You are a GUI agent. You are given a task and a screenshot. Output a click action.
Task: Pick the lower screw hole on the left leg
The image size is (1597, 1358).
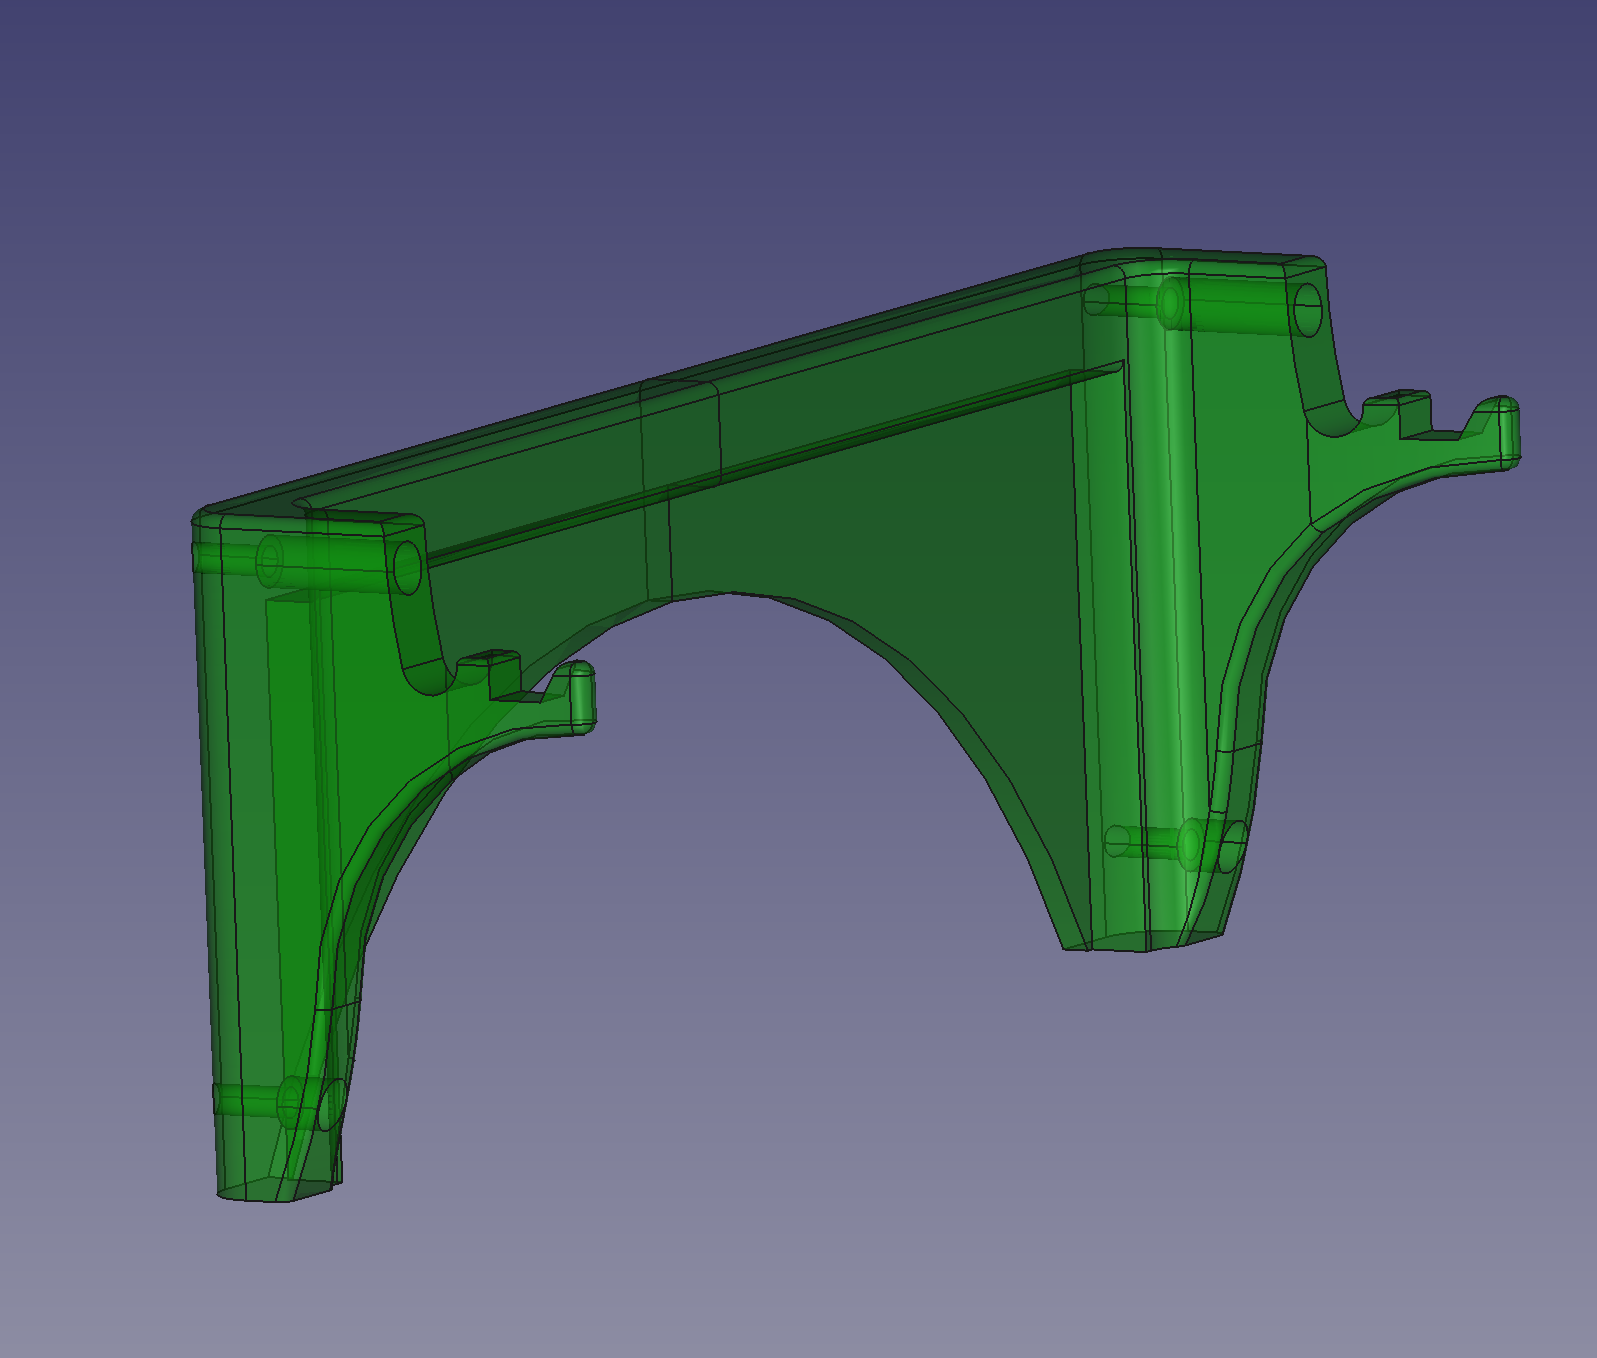click(x=331, y=1104)
